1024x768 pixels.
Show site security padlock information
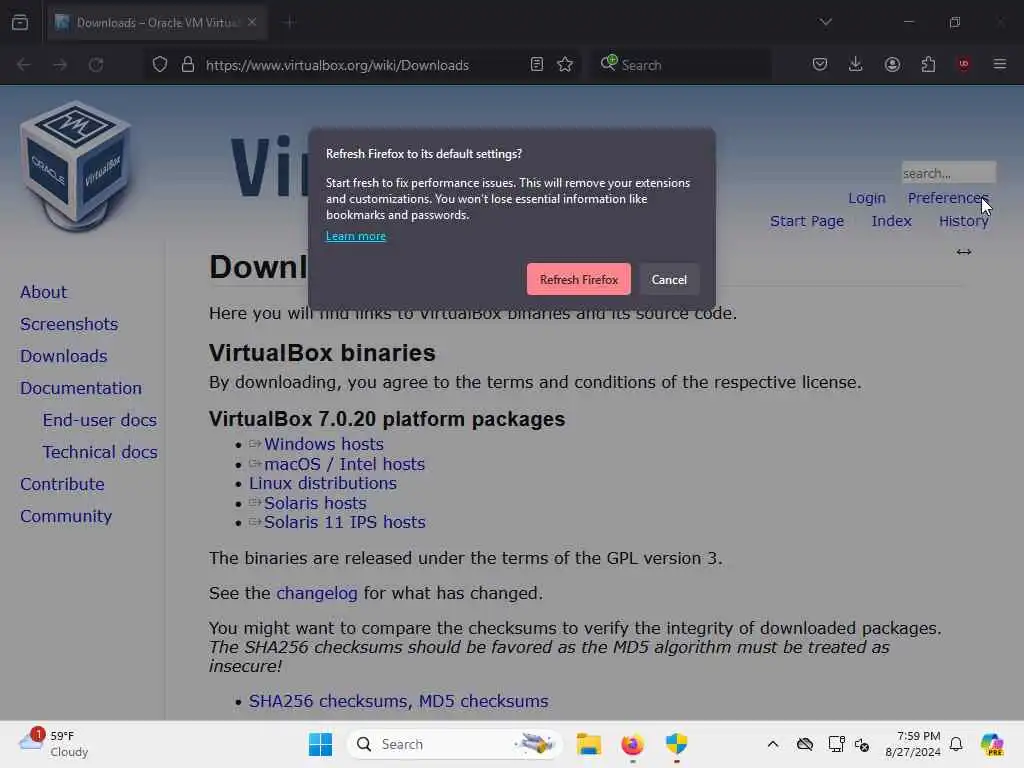[188, 65]
